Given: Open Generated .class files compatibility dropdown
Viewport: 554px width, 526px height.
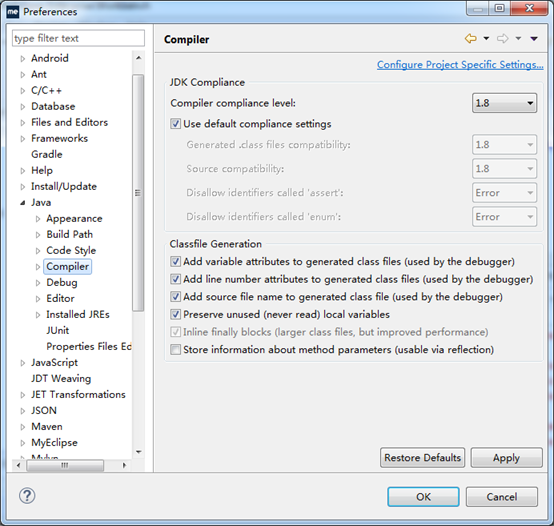Looking at the screenshot, I should pos(504,144).
